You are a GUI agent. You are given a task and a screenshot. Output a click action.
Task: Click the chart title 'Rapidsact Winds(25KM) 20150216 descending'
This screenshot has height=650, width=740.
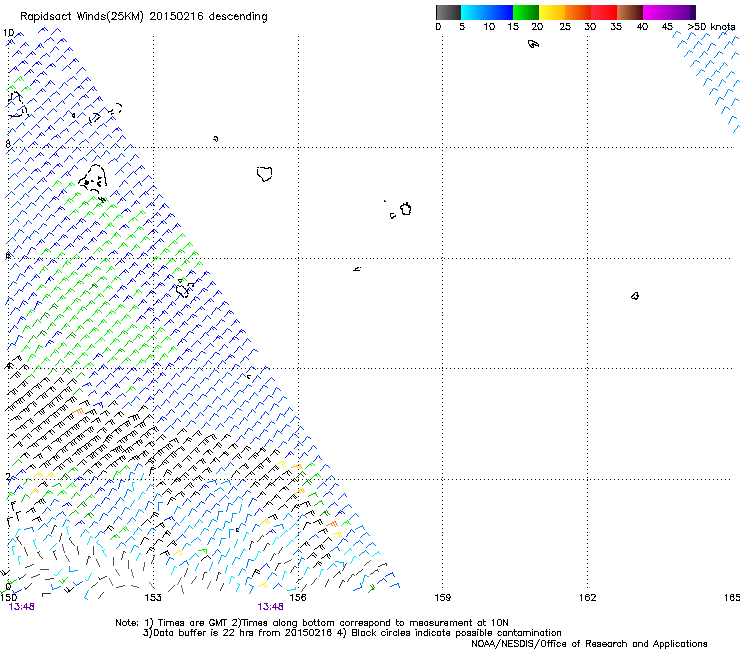(144, 17)
